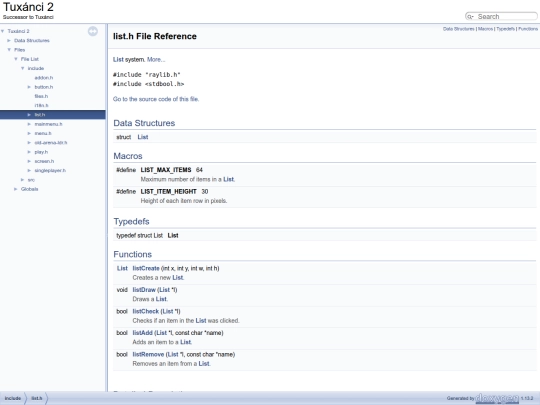Click the Data Structures section heading
Screen dimensions: 540x405
pos(144,123)
